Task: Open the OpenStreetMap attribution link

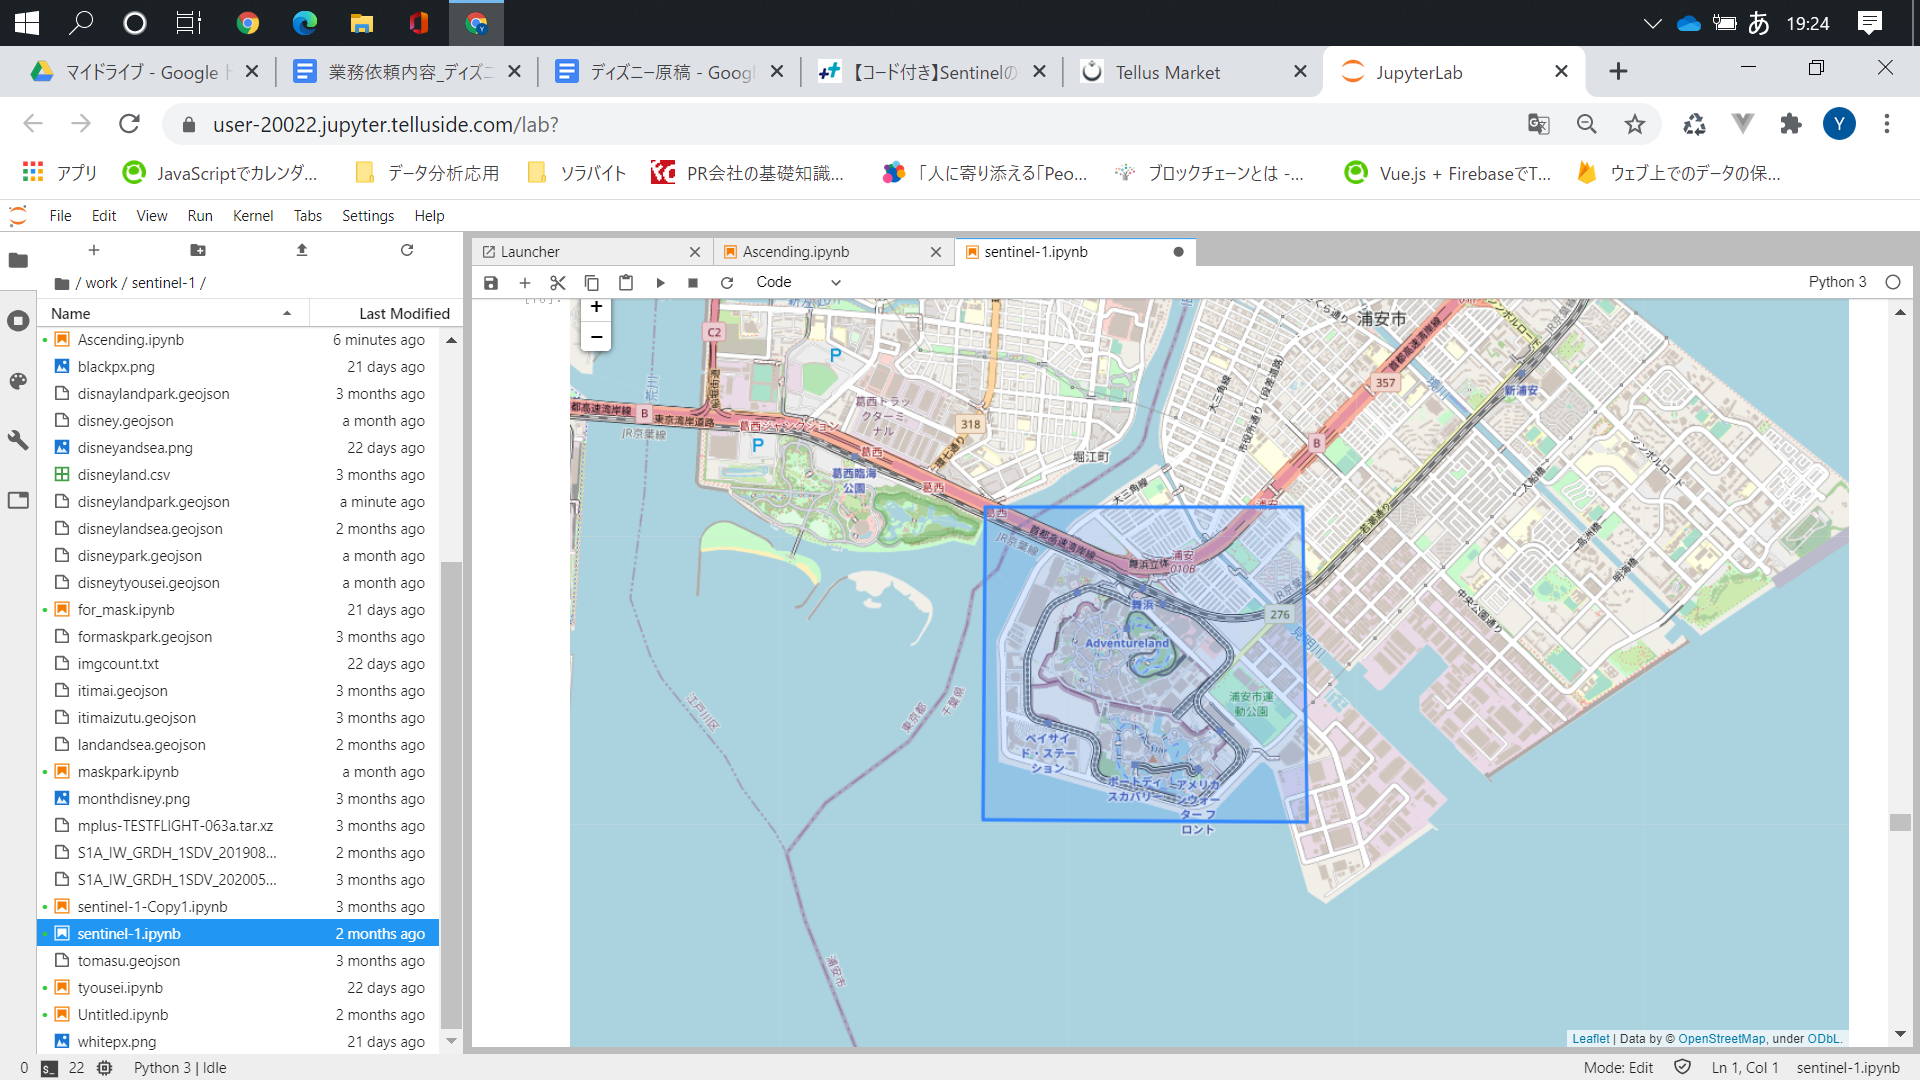Action: tap(1722, 1039)
